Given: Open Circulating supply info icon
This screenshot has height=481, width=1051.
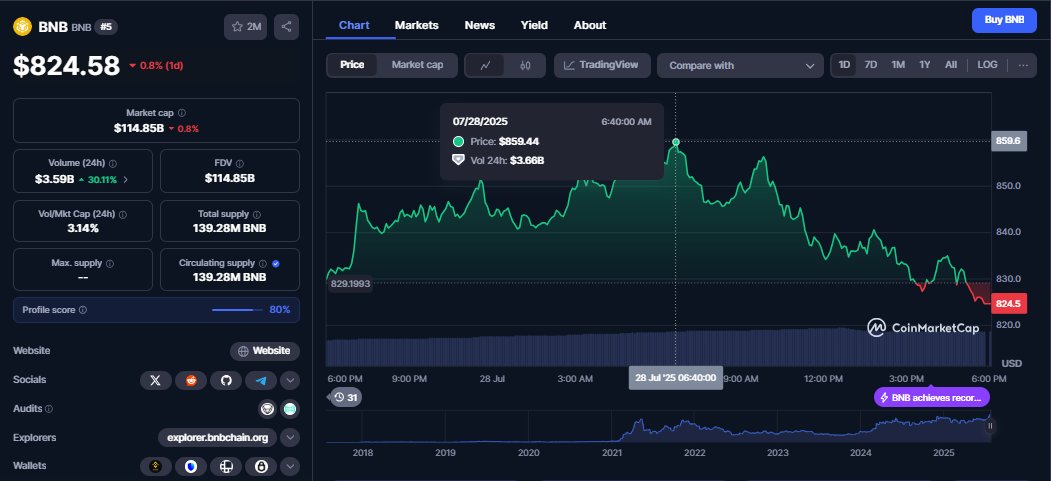Looking at the screenshot, I should 263,264.
